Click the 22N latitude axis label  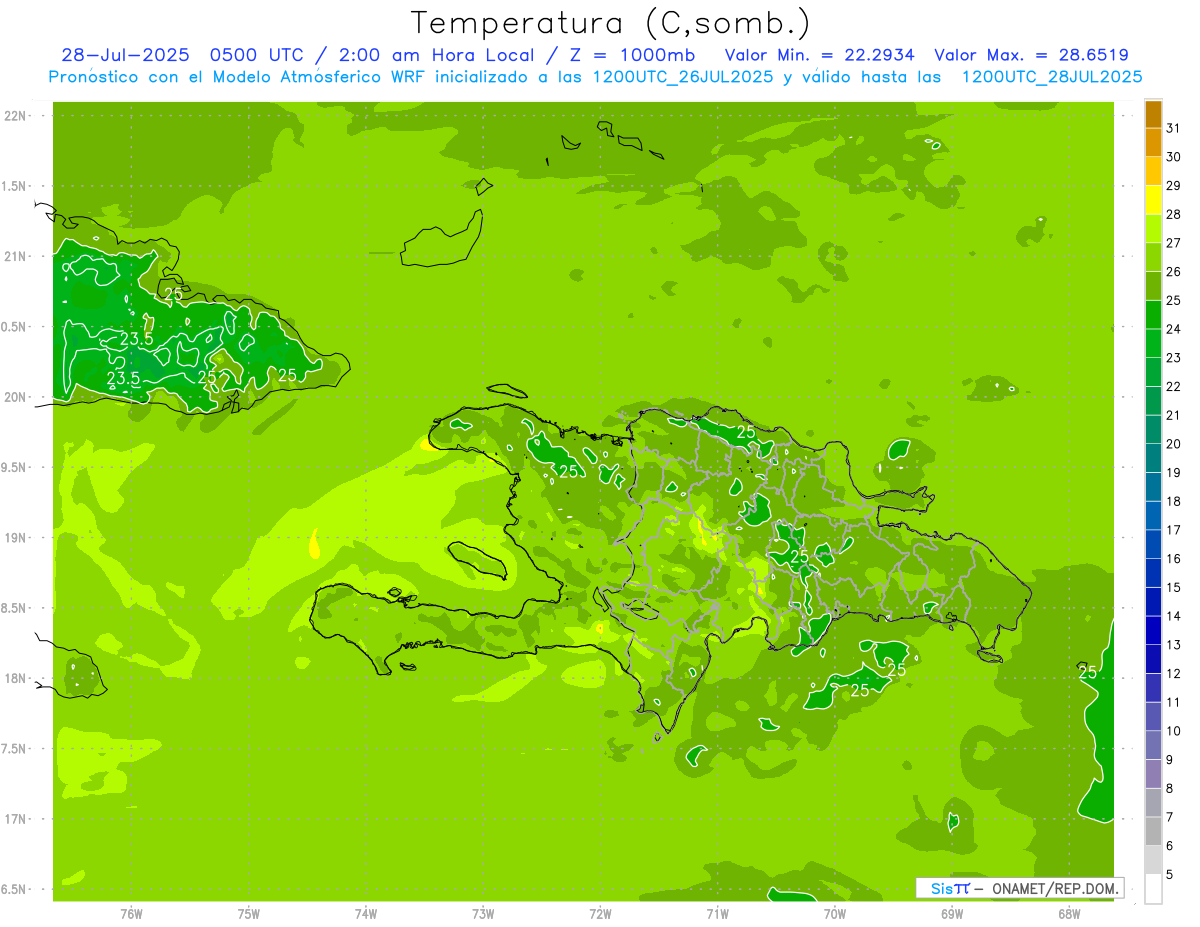[x=16, y=115]
